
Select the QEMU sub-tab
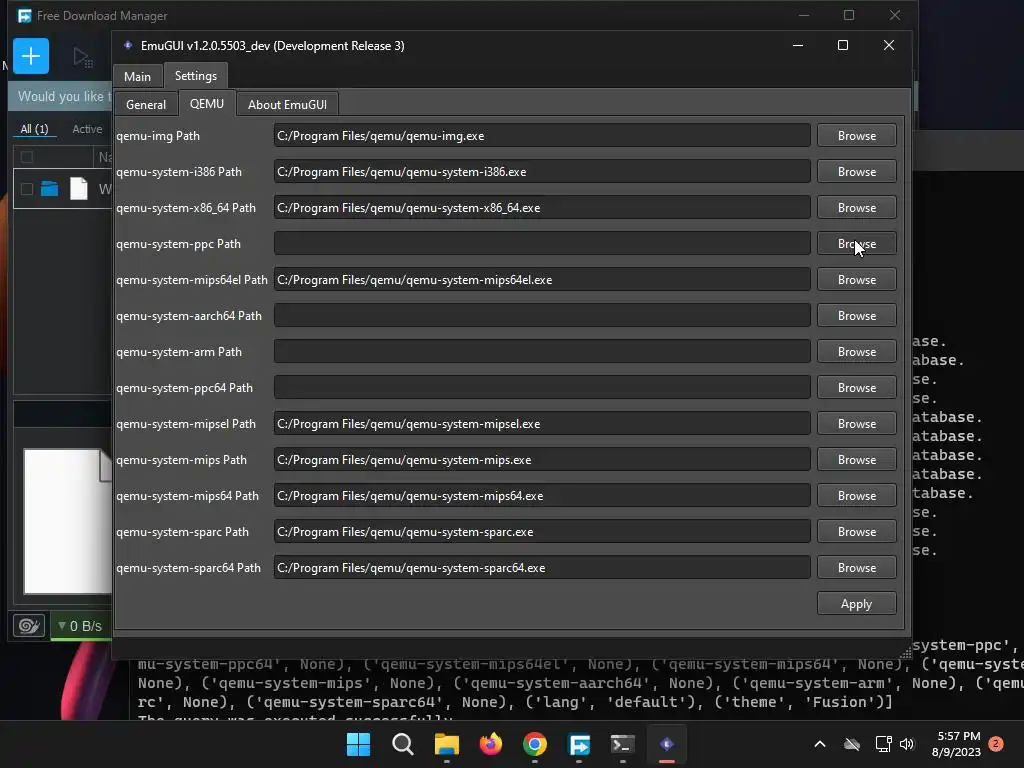[206, 104]
